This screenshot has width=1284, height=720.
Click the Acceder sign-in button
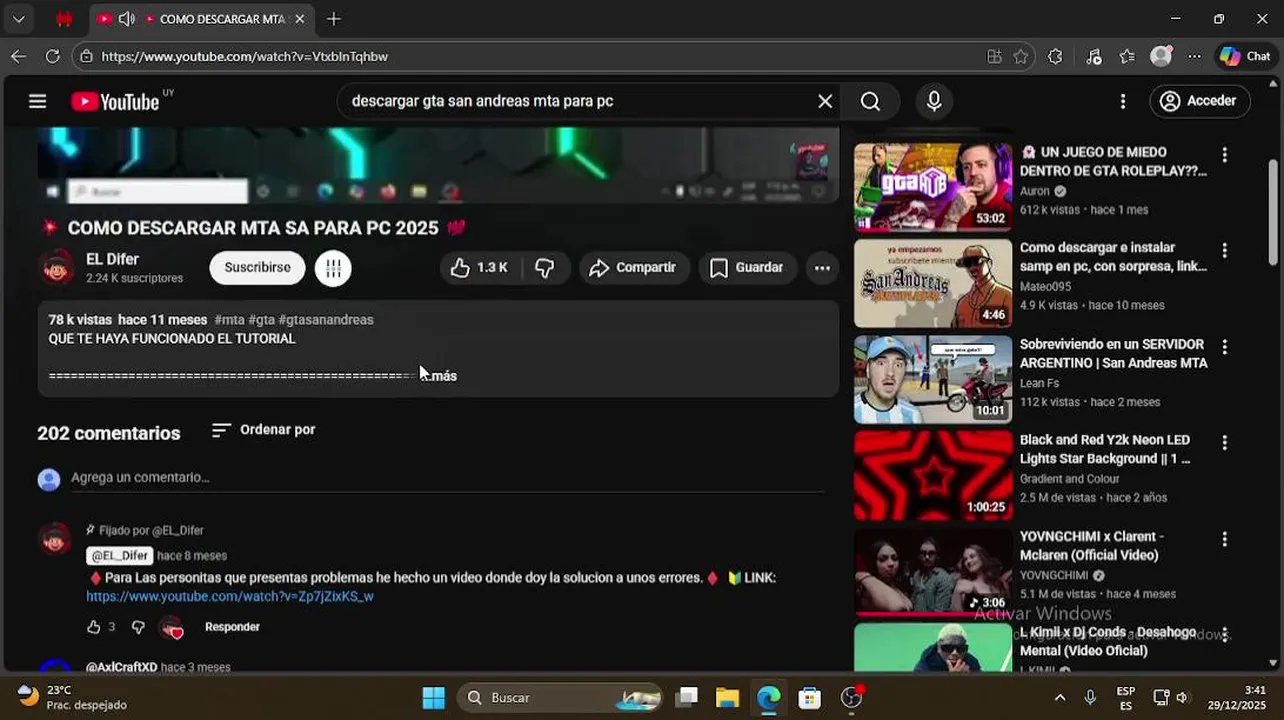[x=1199, y=101]
